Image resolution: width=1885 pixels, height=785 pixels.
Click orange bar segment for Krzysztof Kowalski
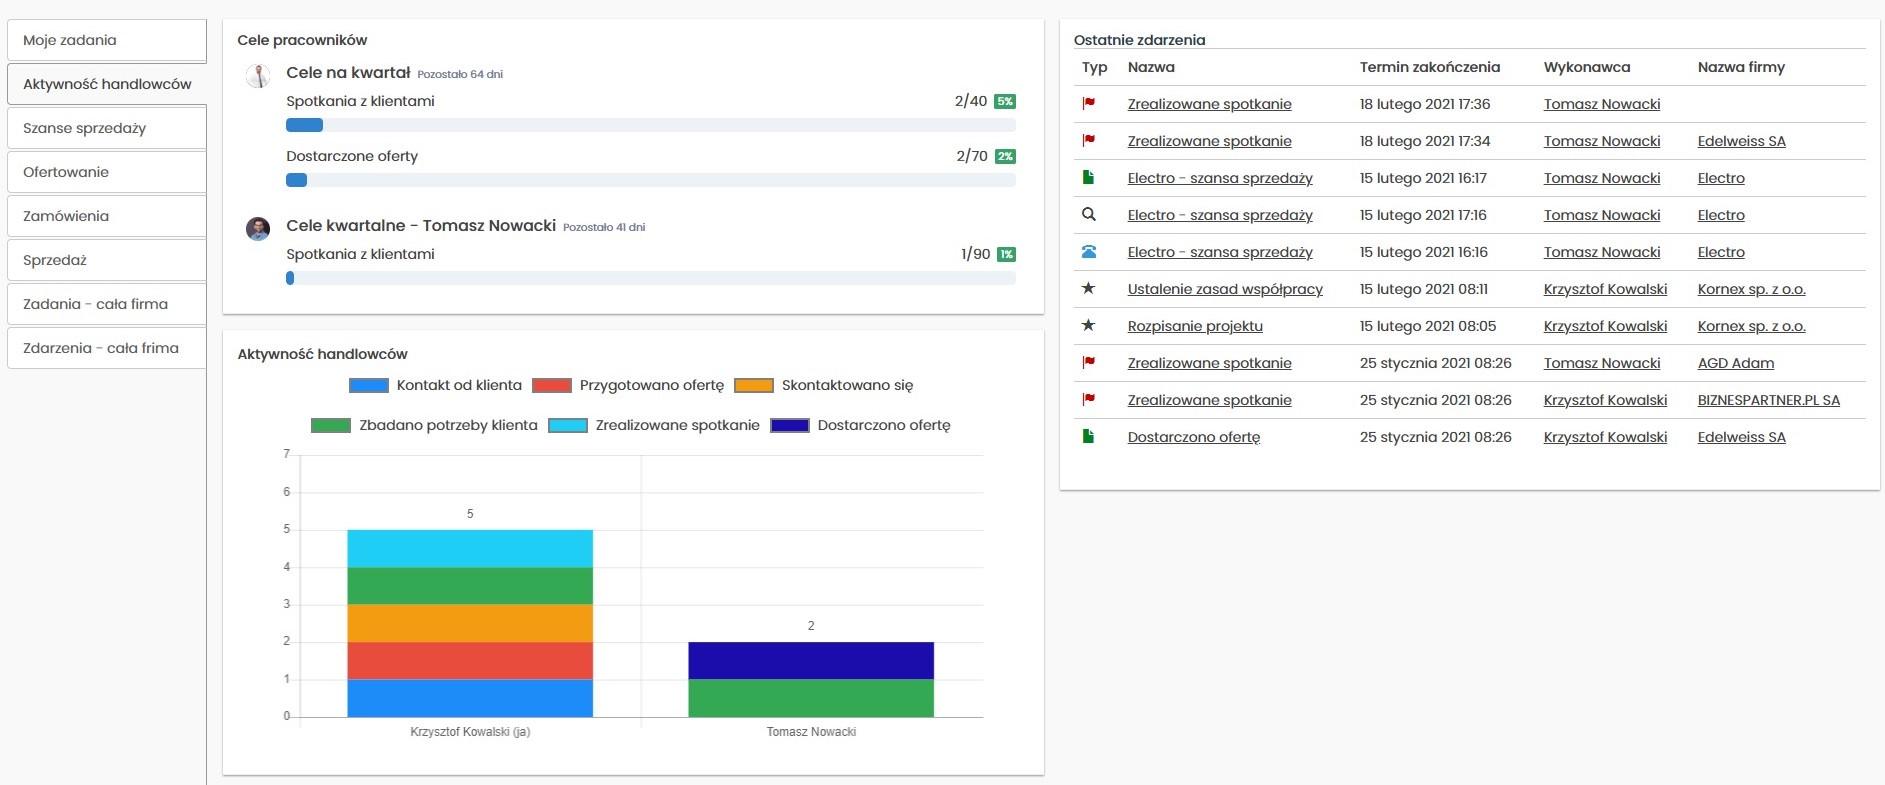(x=470, y=623)
